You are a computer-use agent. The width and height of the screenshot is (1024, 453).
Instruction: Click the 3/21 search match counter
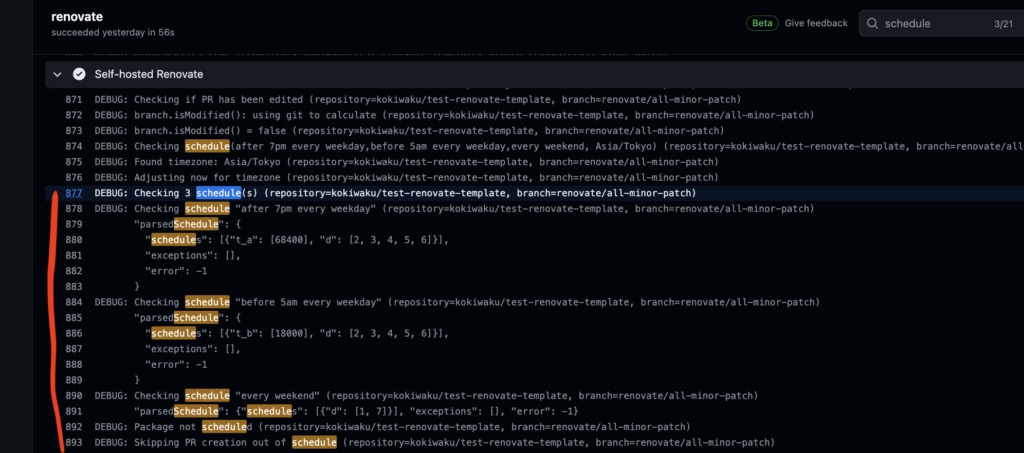(1003, 23)
